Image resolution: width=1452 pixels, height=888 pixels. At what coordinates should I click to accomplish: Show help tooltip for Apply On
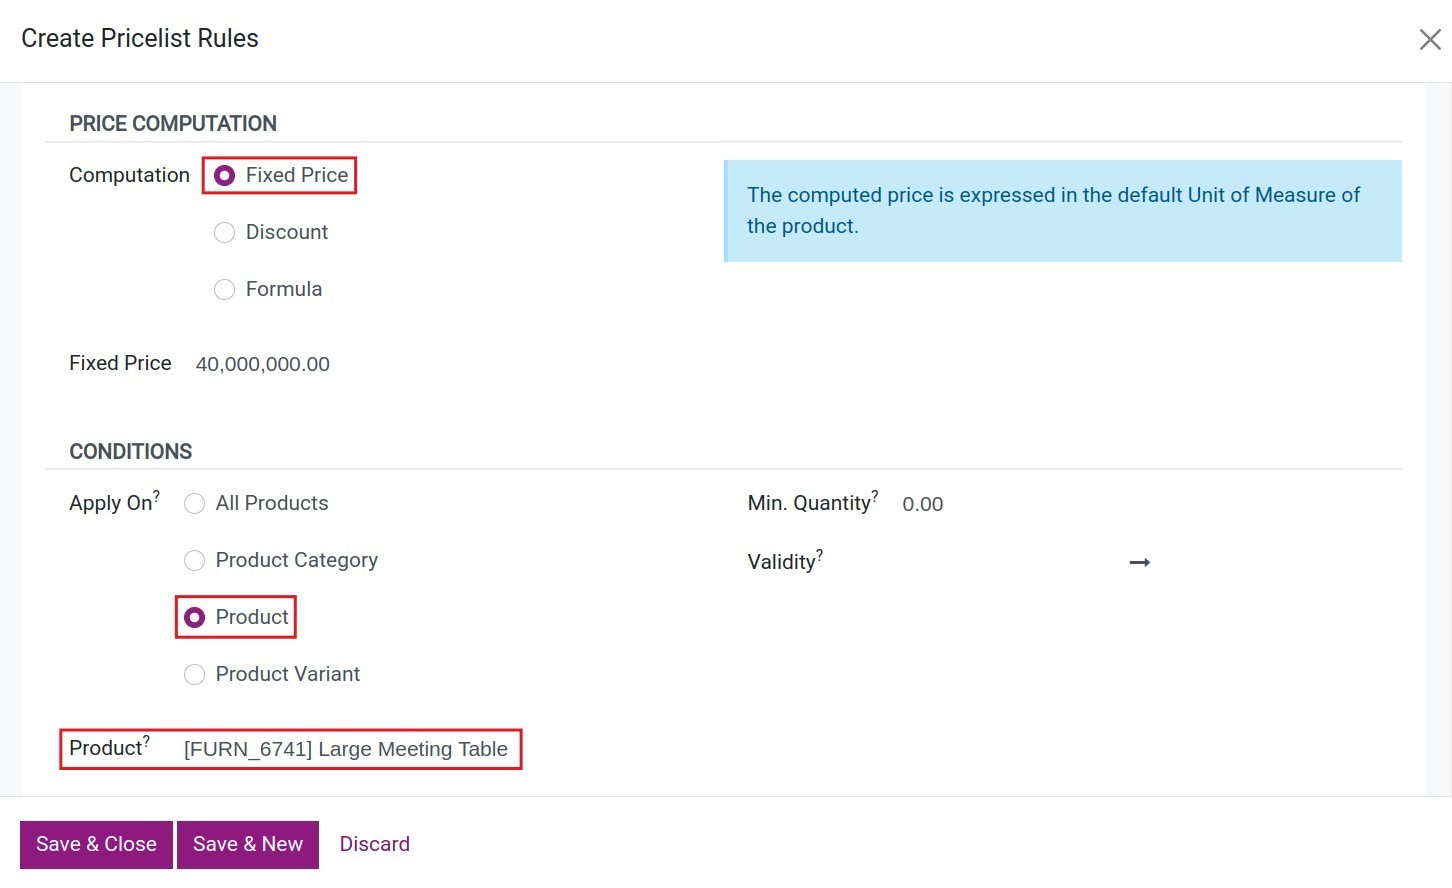pos(157,495)
